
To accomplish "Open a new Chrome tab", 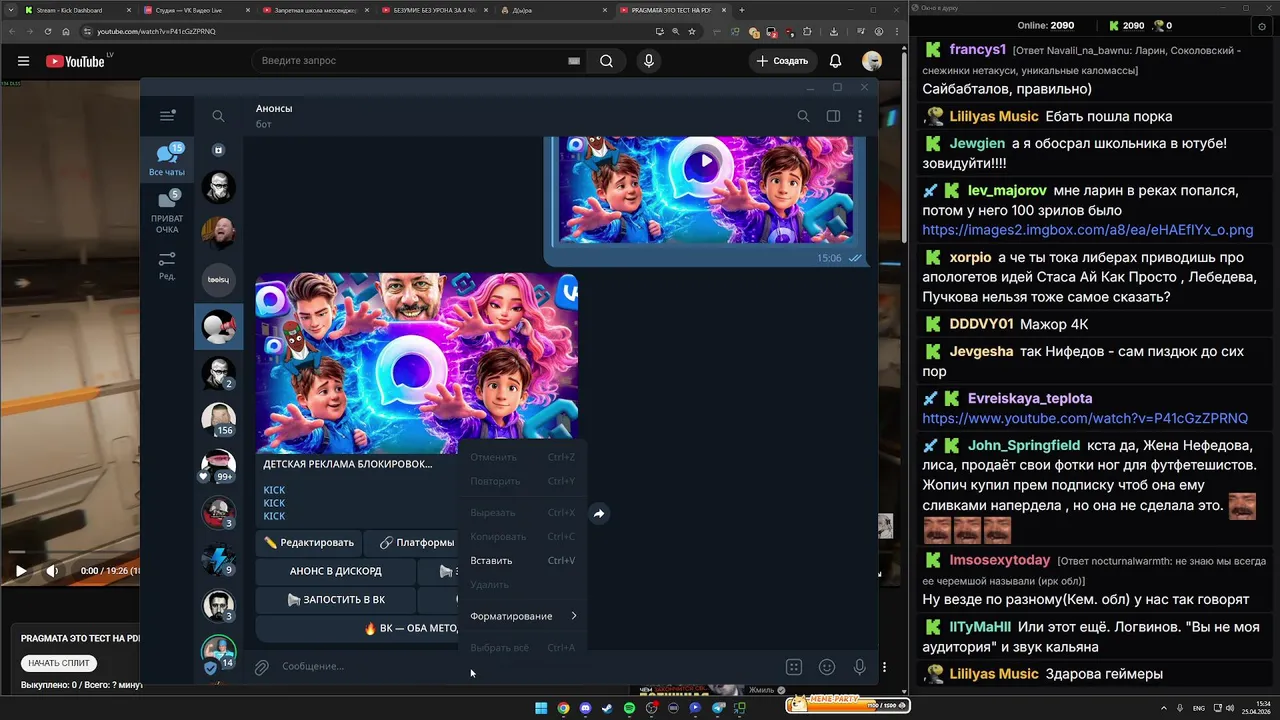I will [x=741, y=10].
